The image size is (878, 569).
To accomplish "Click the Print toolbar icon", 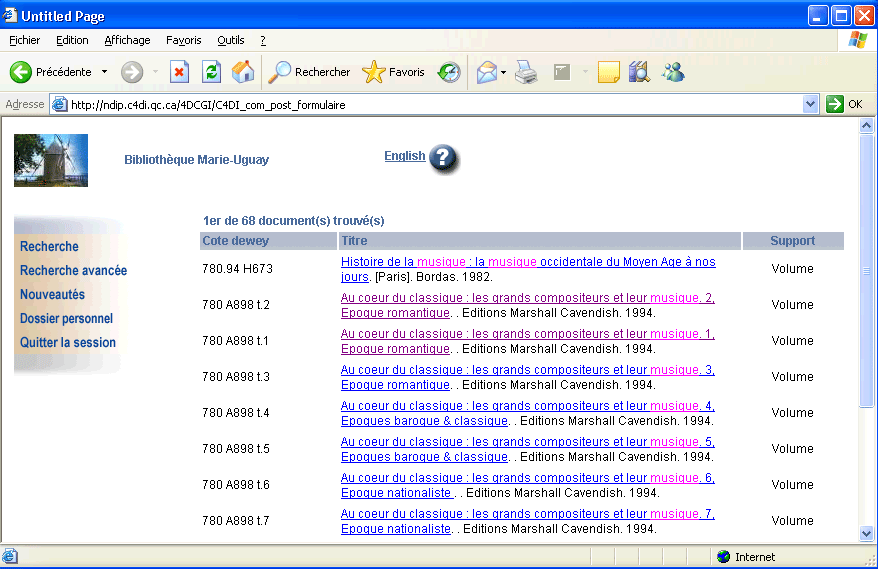I will coord(526,72).
